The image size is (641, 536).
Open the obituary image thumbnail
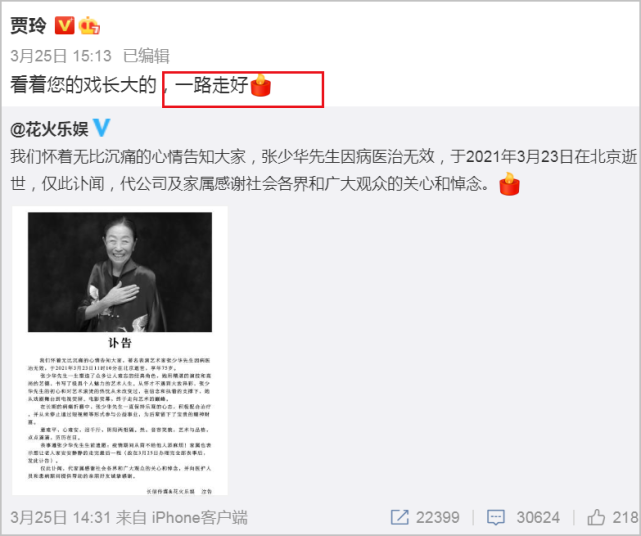[120, 351]
